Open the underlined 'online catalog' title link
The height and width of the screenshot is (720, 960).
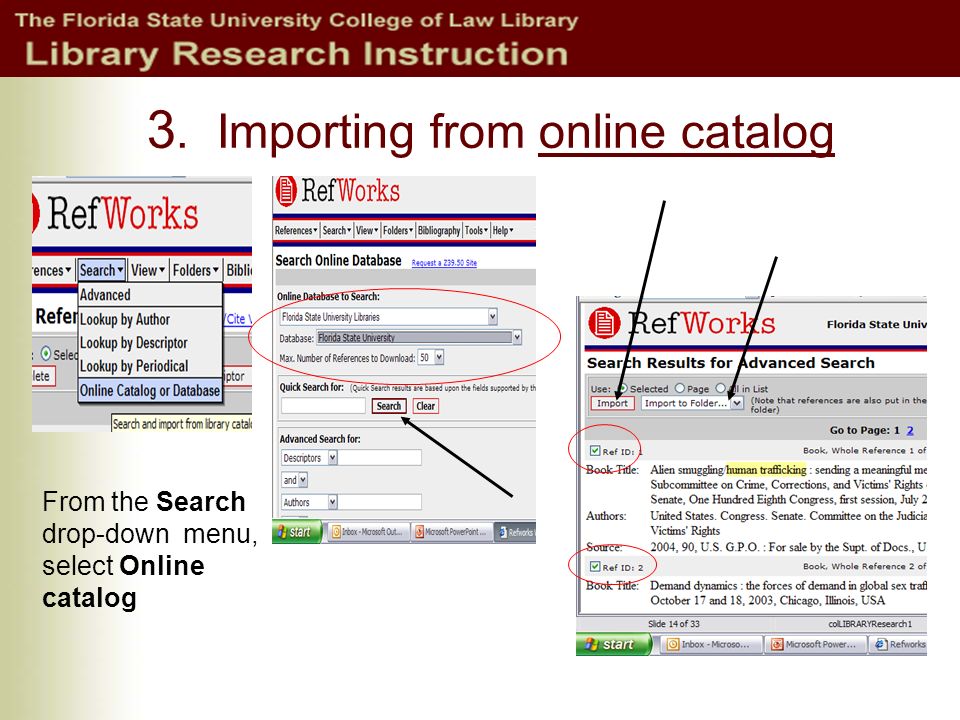(x=686, y=133)
